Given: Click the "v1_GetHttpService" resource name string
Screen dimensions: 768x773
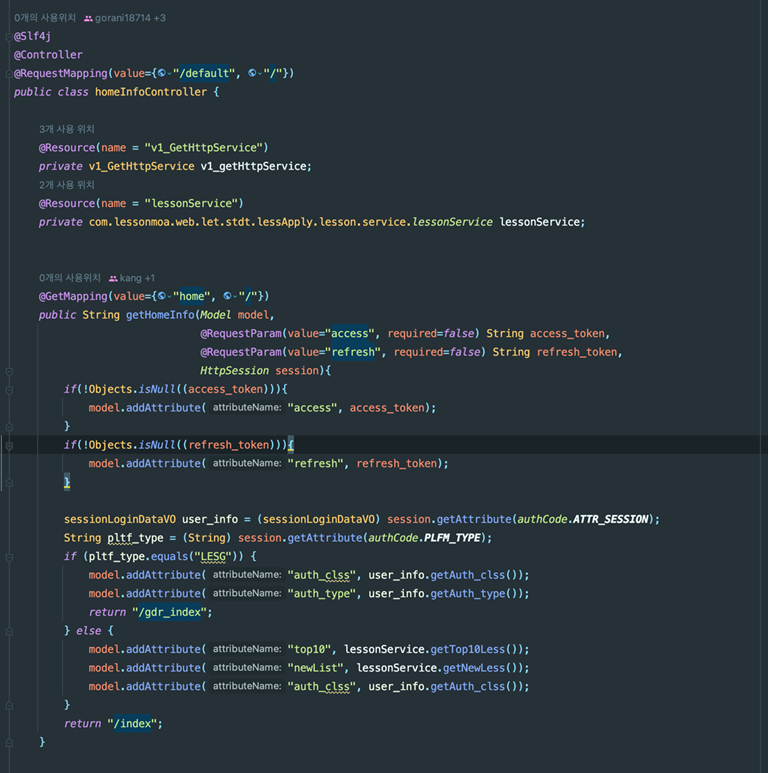Looking at the screenshot, I should 203,147.
